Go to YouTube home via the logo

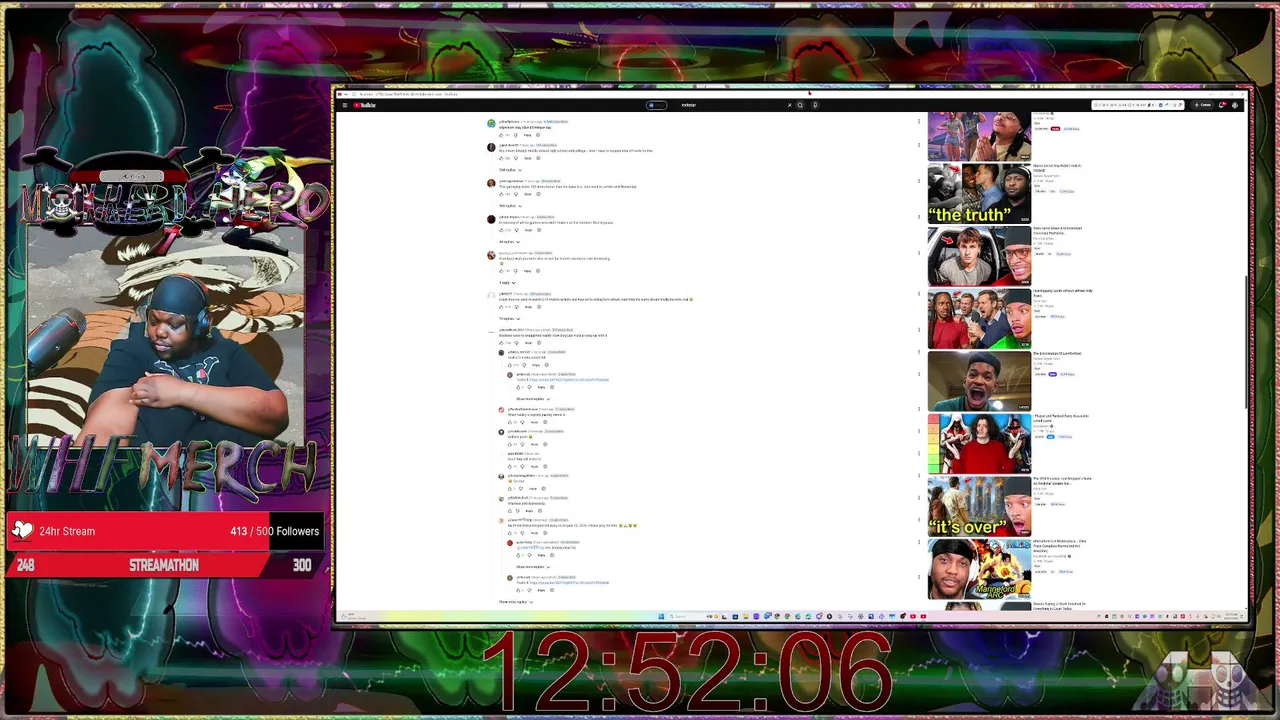pyautogui.click(x=365, y=105)
